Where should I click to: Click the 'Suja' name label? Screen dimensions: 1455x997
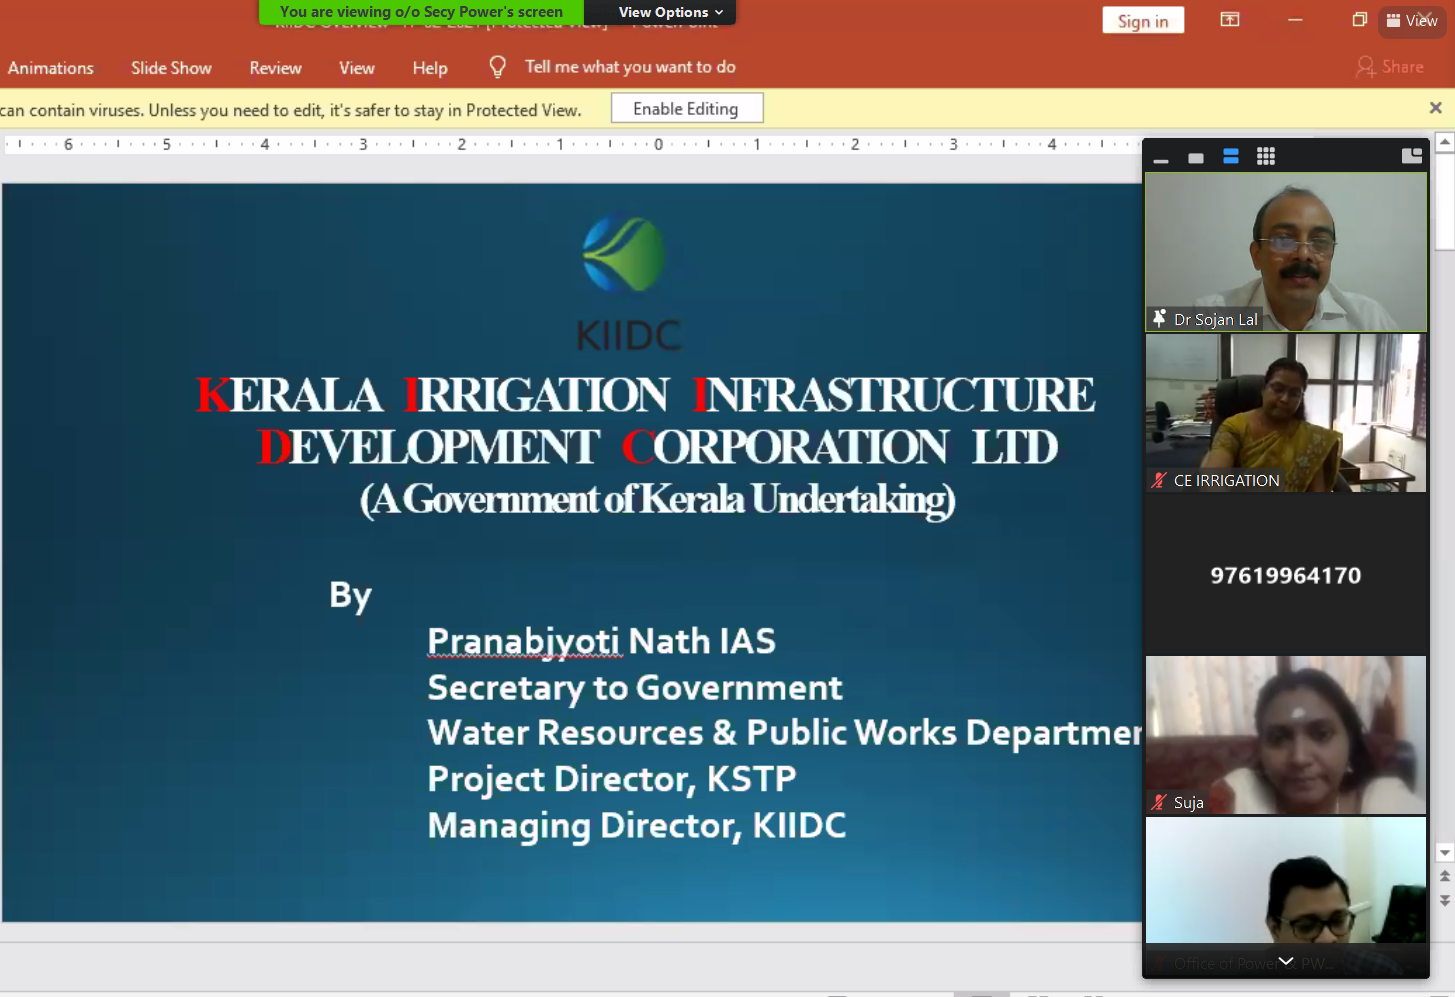click(x=1189, y=803)
